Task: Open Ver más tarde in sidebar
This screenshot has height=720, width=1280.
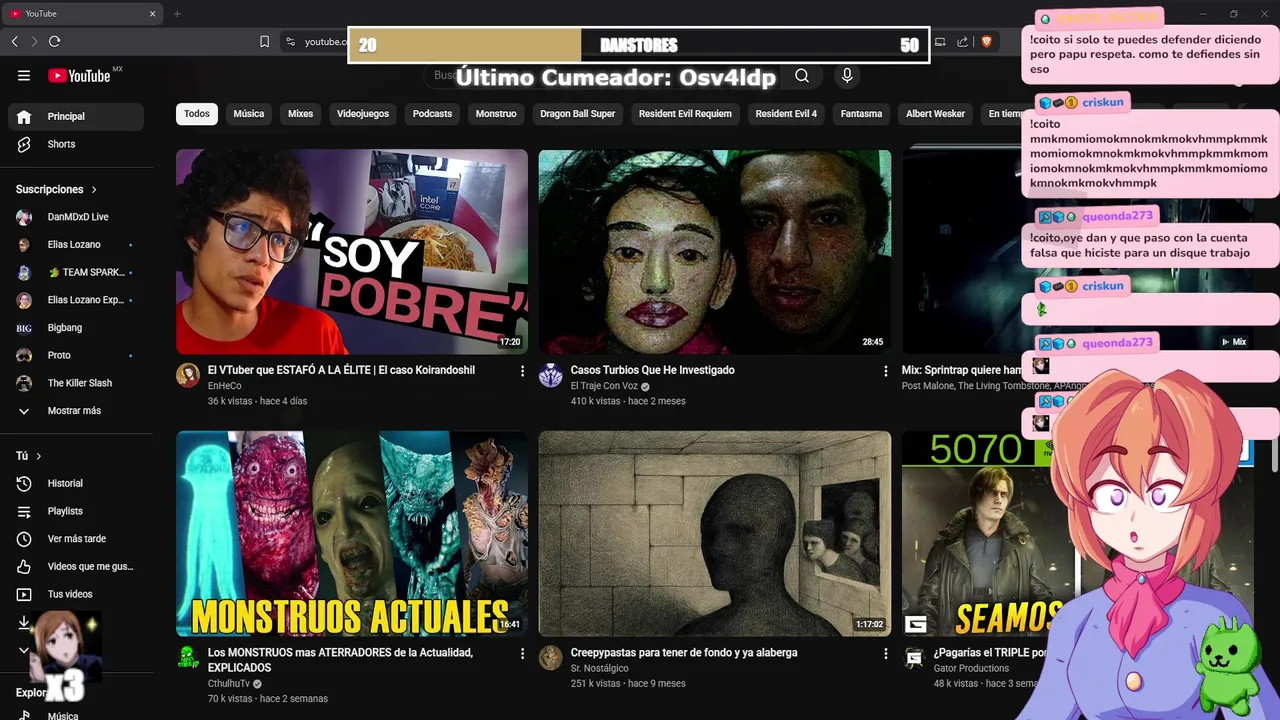Action: click(76, 539)
